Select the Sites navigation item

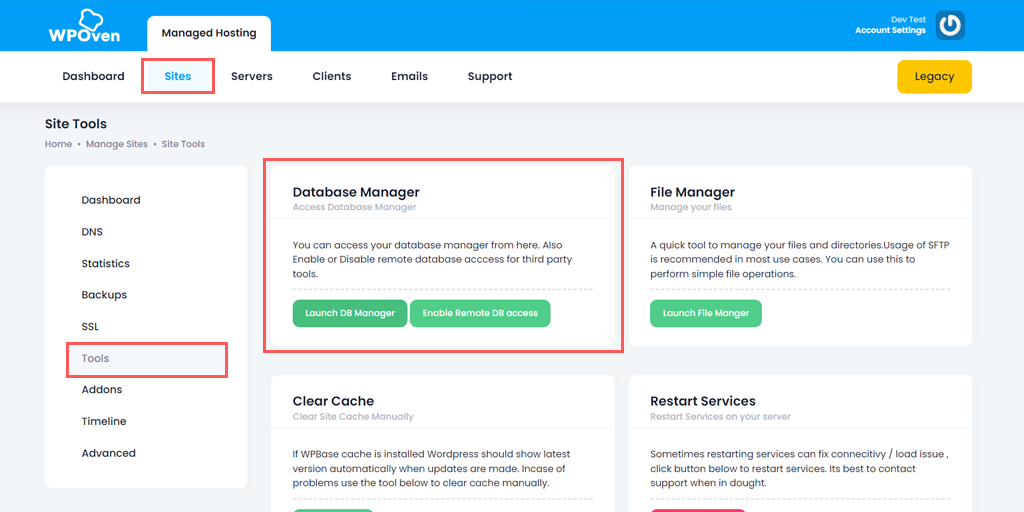coord(178,76)
